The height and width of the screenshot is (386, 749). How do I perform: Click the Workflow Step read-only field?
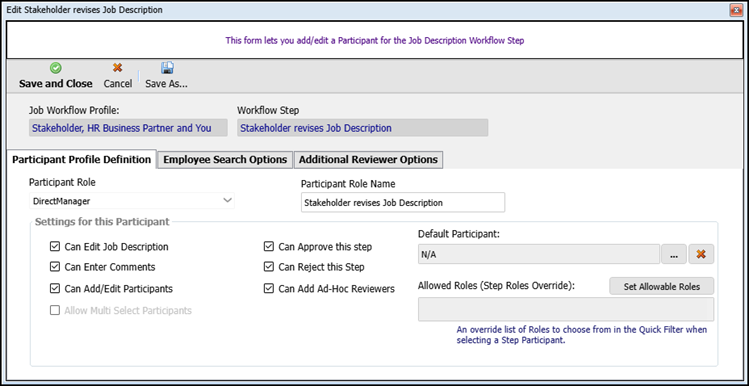[x=363, y=128]
